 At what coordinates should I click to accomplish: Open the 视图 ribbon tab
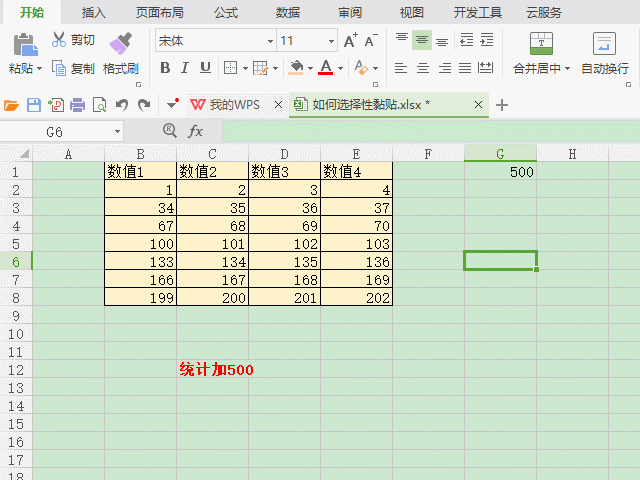pos(411,12)
